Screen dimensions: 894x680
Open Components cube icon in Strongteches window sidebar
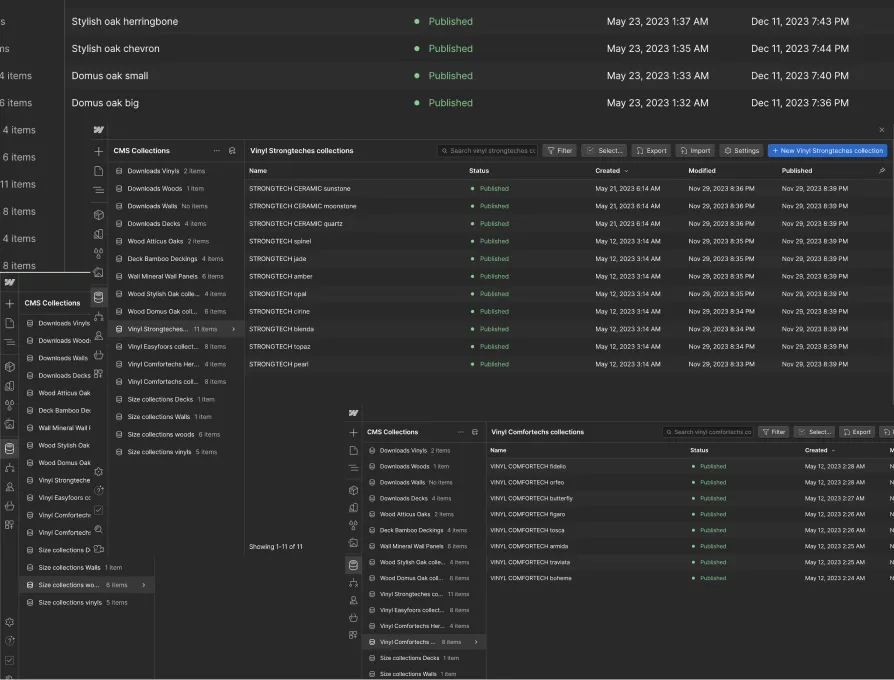99,215
